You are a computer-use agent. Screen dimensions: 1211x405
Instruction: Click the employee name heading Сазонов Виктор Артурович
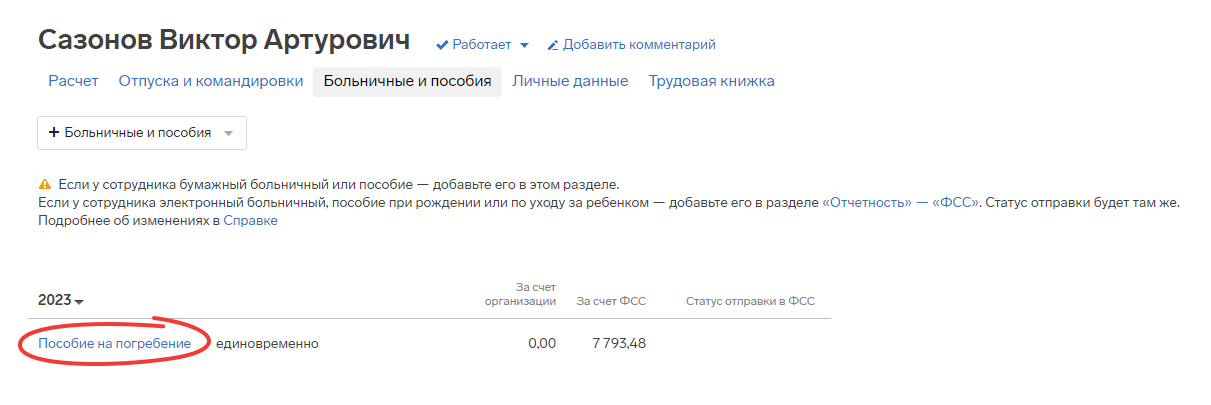click(224, 40)
